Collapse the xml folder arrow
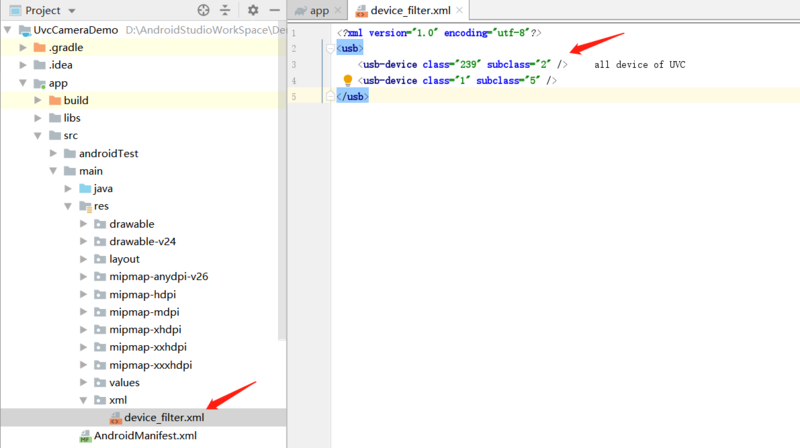 83,400
